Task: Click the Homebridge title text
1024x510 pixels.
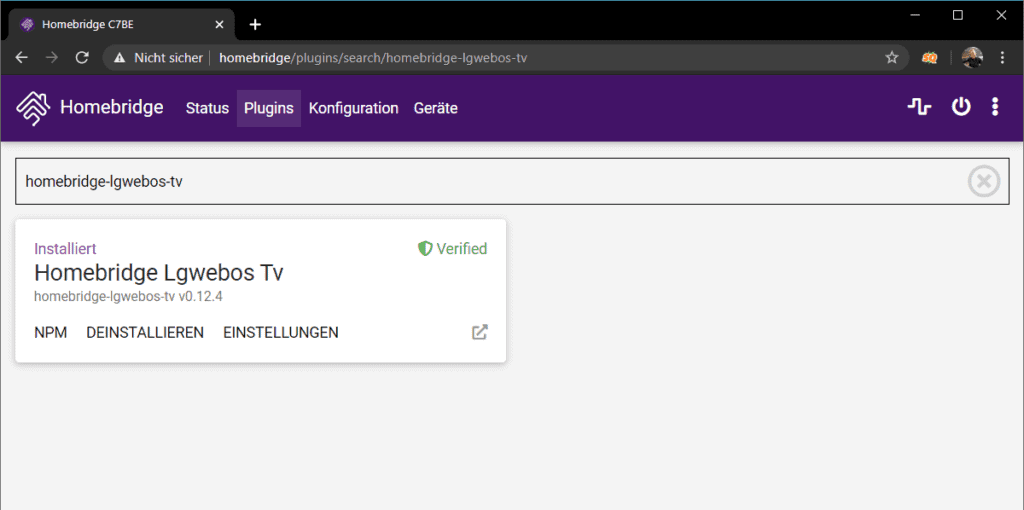Action: pos(112,107)
